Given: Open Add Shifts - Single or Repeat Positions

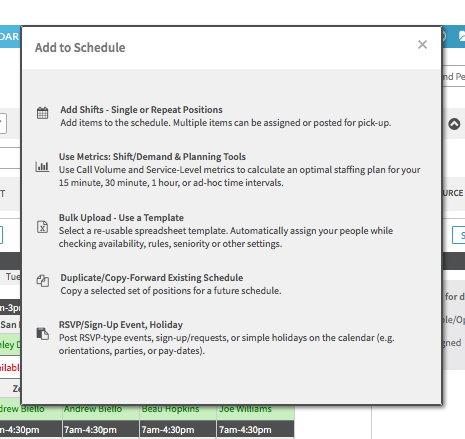Looking at the screenshot, I should pyautogui.click(x=141, y=110).
